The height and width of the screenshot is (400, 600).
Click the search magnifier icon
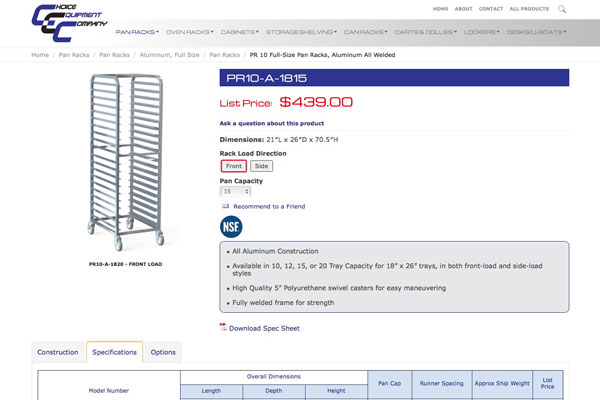[x=562, y=8]
